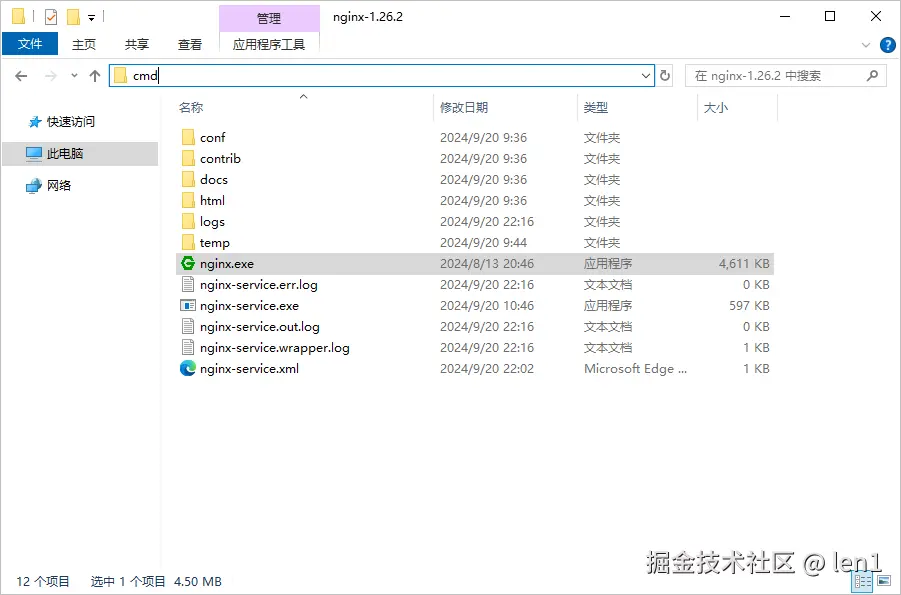Screen dimensions: 901x595
Task: Open the Customize Quick Access Toolbar dropdown
Action: (91, 18)
